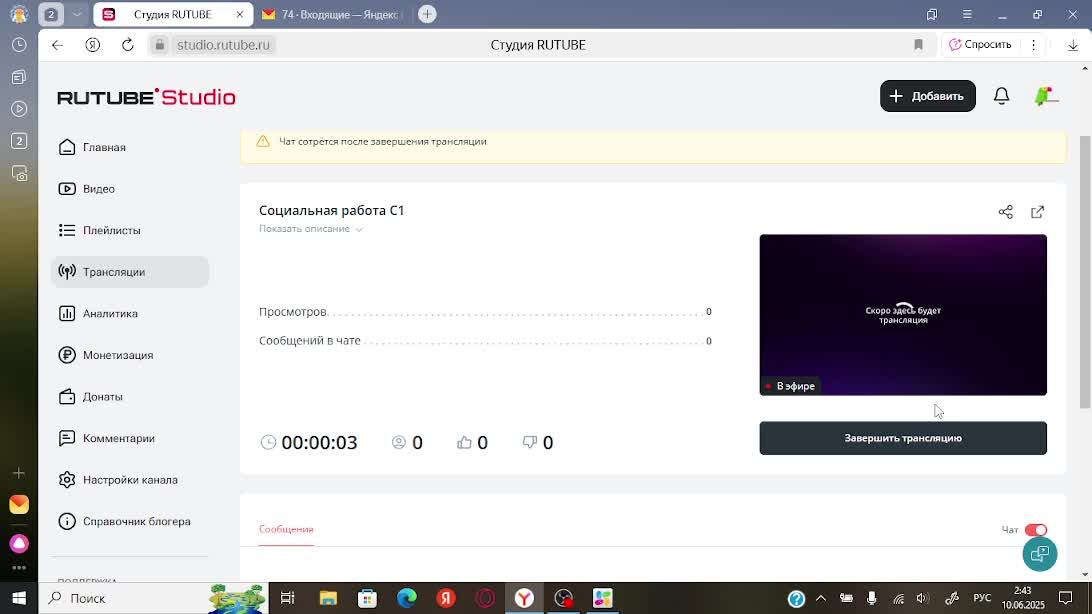Screen dimensions: 1092x614
Task: Click the likes thumbs-up counter icon
Action: click(465, 442)
